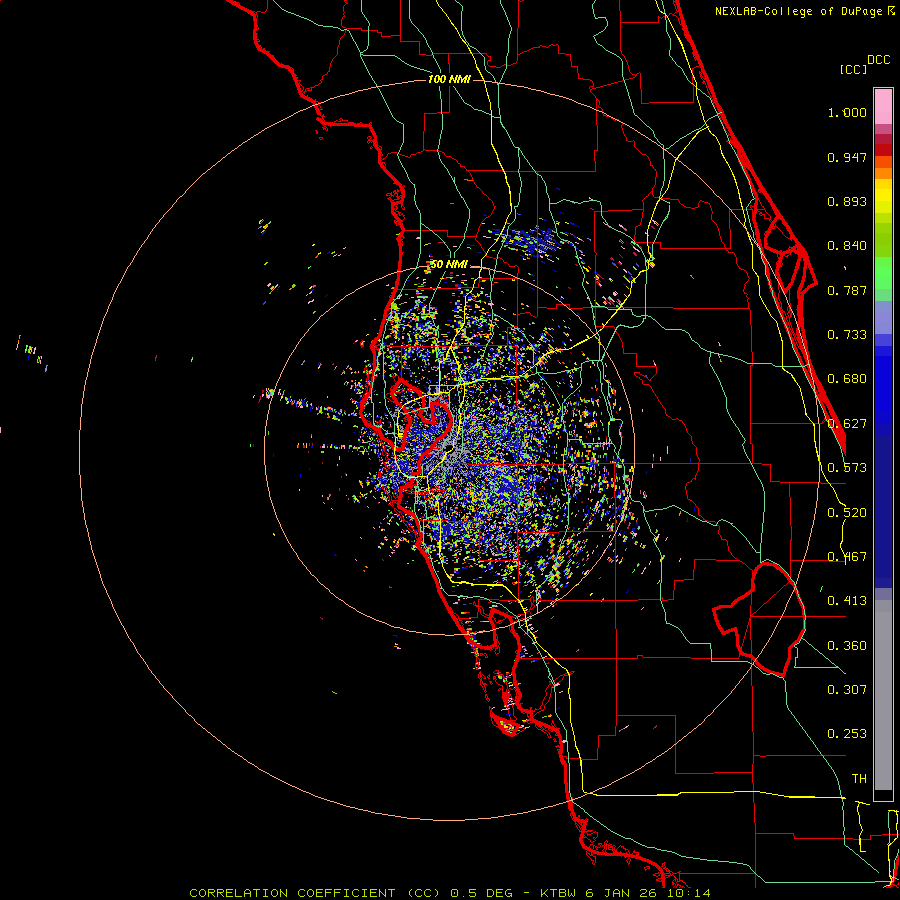
Task: Click the thick red Lake Okeechobee outline
Action: (761, 620)
